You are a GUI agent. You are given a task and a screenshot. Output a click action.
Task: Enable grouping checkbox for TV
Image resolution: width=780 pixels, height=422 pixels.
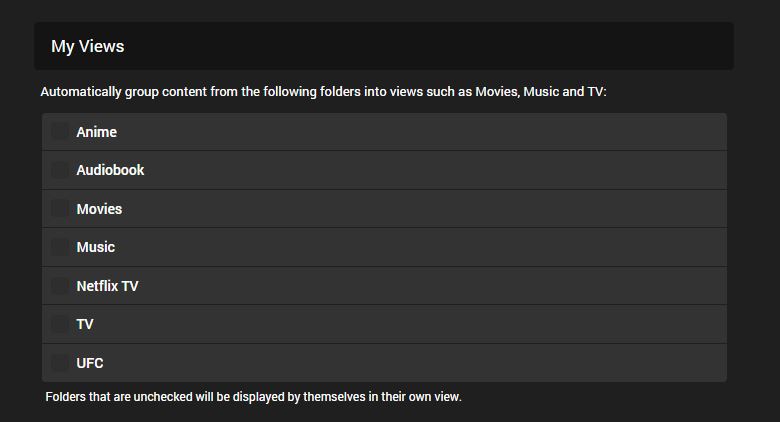[61, 324]
